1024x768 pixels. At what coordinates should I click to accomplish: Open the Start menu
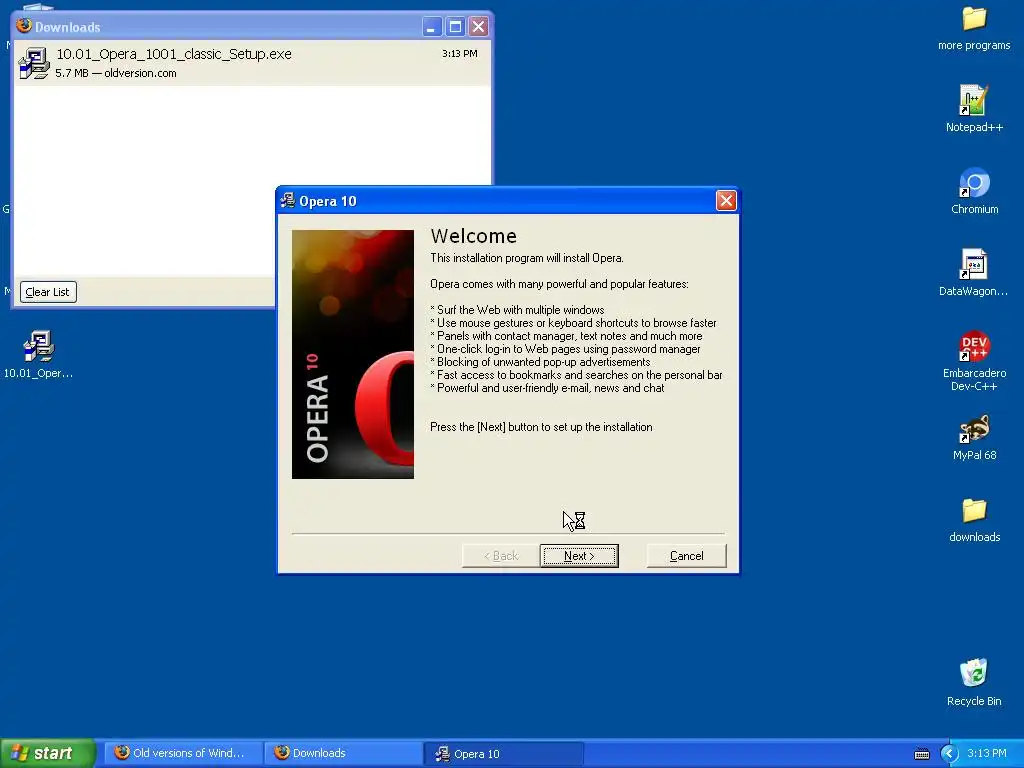point(48,754)
